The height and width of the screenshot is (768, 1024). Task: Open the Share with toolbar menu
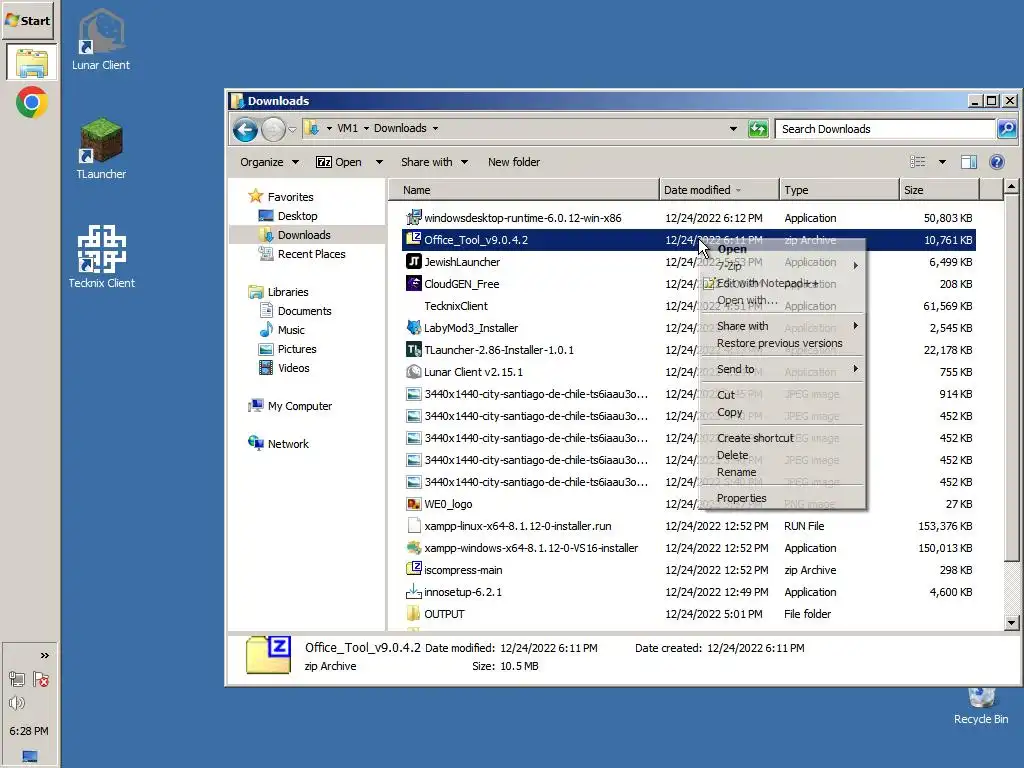434,162
